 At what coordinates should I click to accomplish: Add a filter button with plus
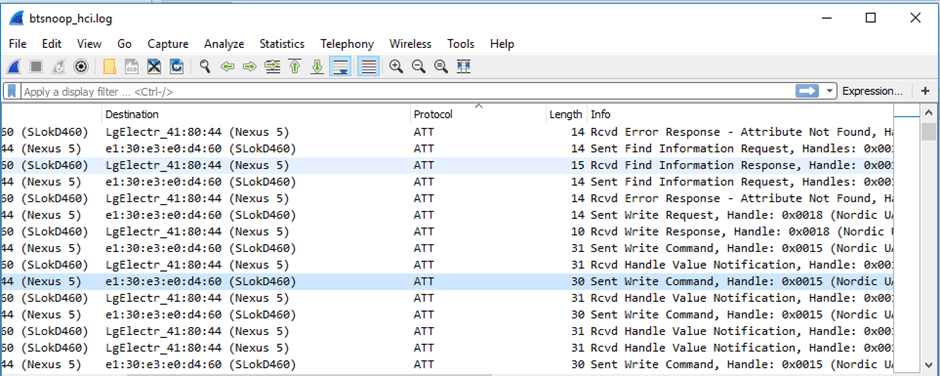[x=925, y=91]
